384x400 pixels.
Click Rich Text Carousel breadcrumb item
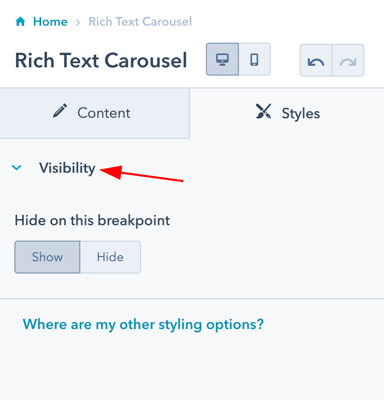tap(140, 22)
